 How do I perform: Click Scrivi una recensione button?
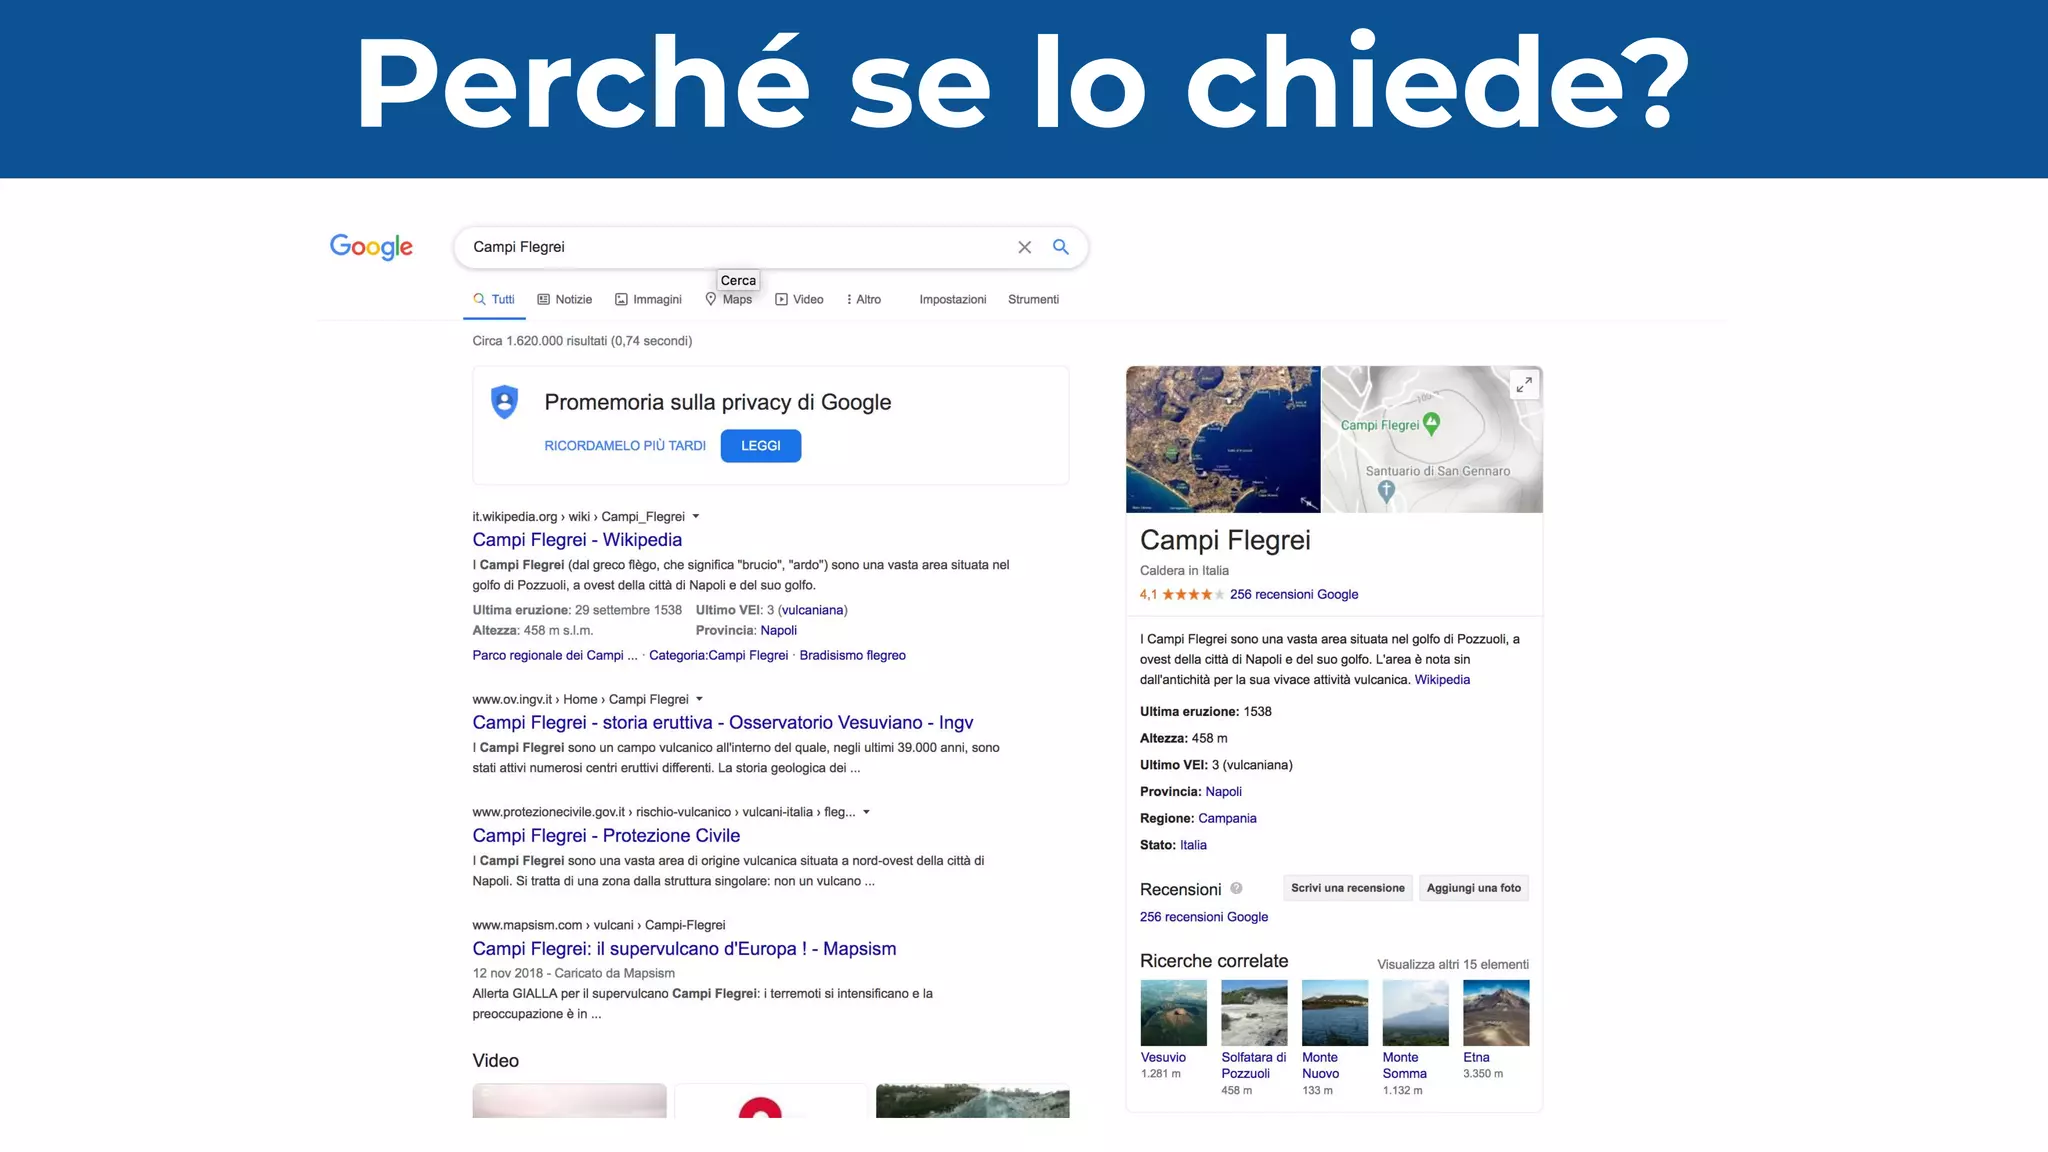(1347, 888)
